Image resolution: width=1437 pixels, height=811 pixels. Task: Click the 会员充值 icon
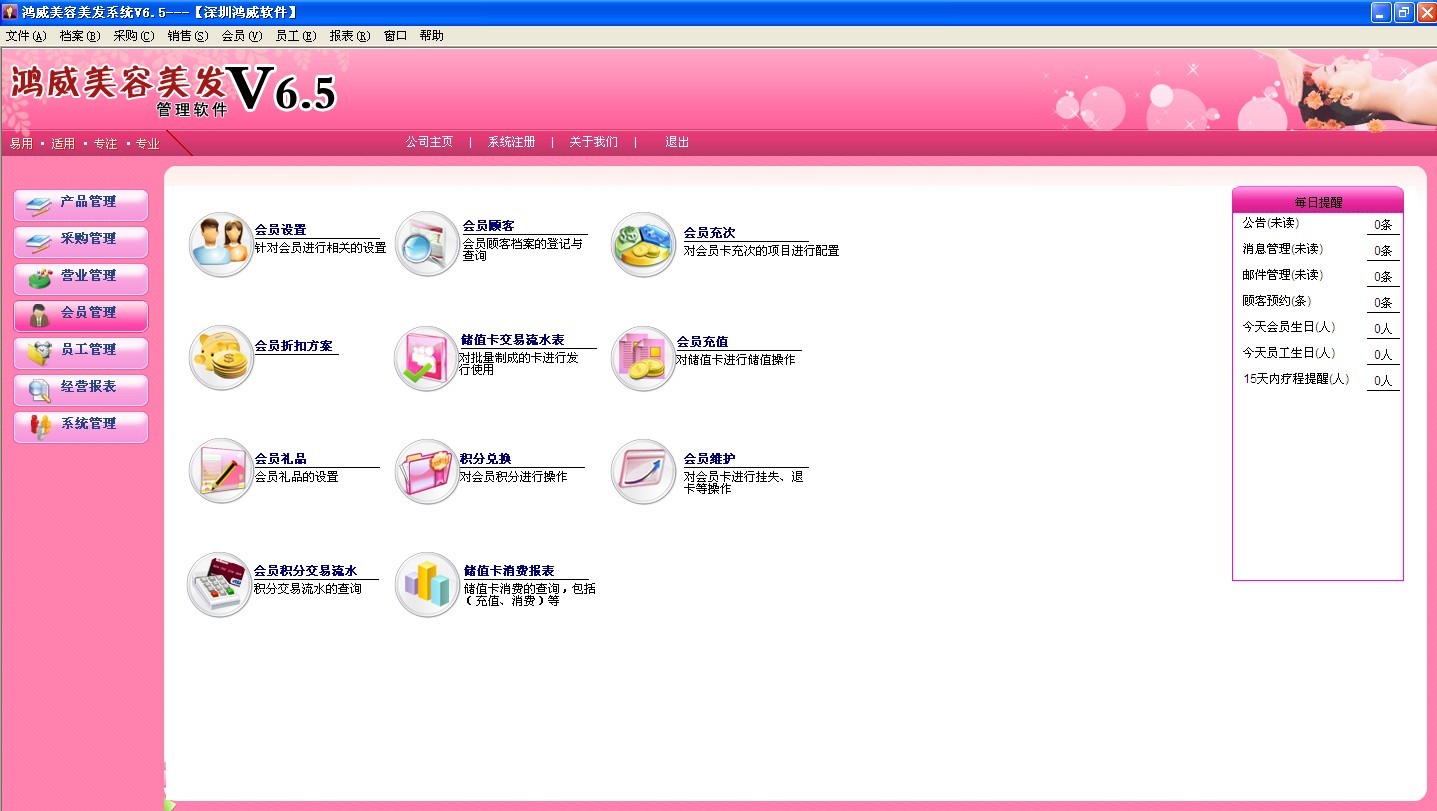click(x=643, y=357)
